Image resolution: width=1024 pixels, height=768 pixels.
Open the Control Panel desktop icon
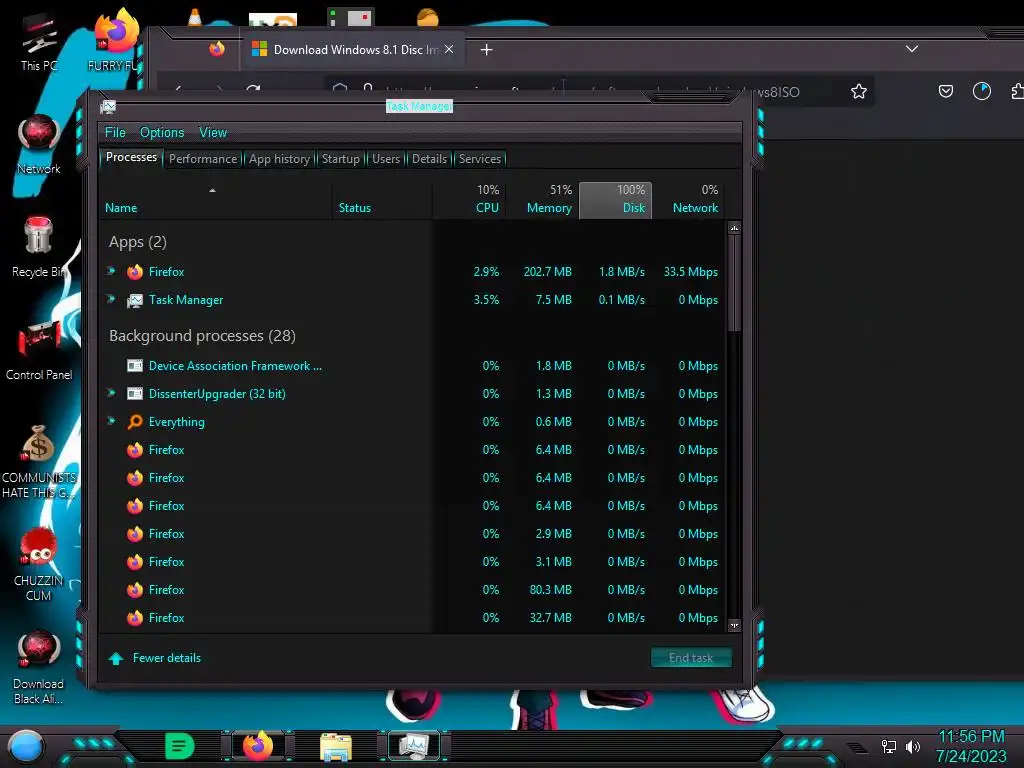click(x=39, y=350)
